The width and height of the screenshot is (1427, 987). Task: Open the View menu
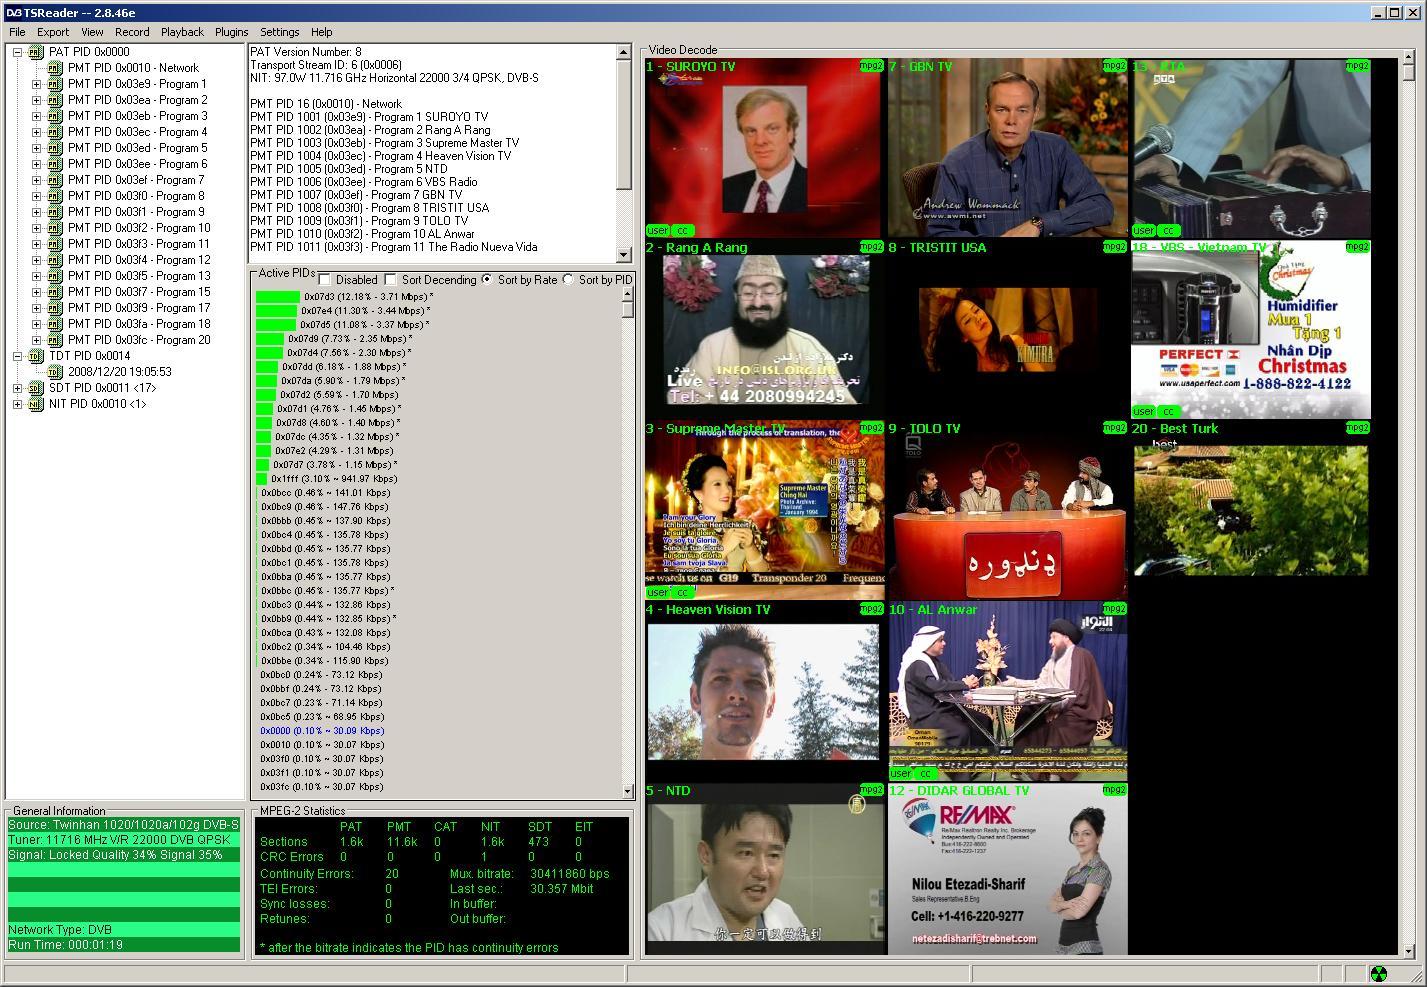click(x=92, y=32)
